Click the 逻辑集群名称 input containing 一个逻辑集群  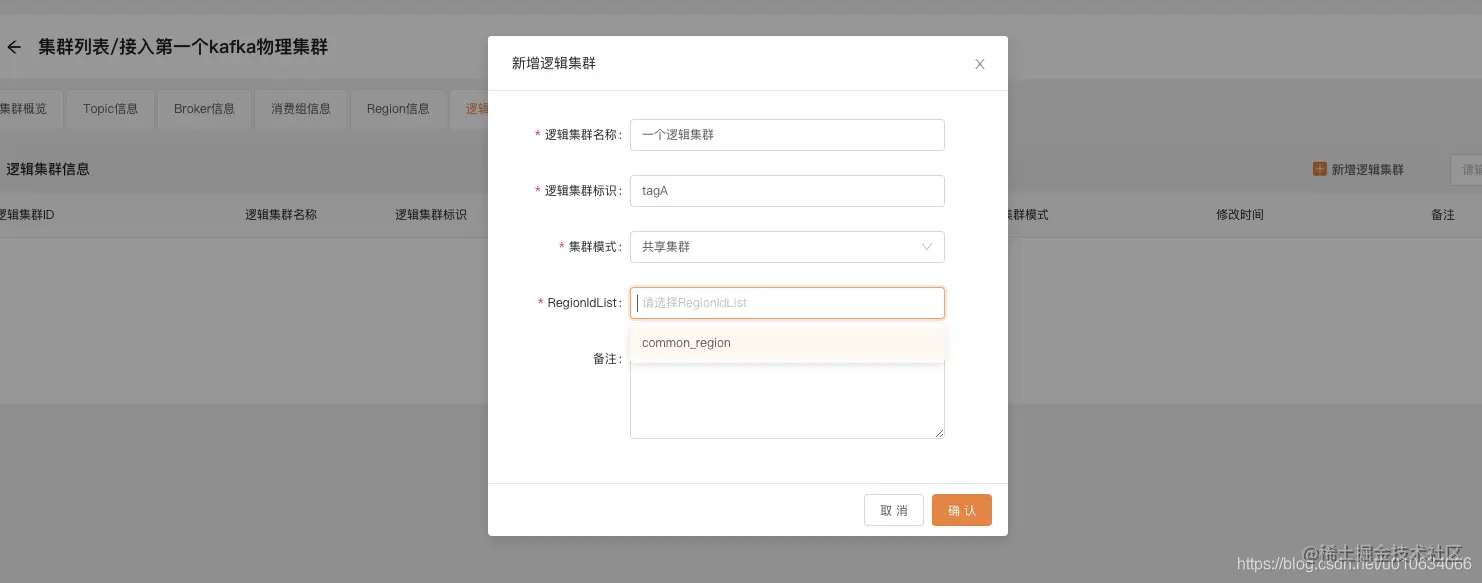[x=787, y=135]
